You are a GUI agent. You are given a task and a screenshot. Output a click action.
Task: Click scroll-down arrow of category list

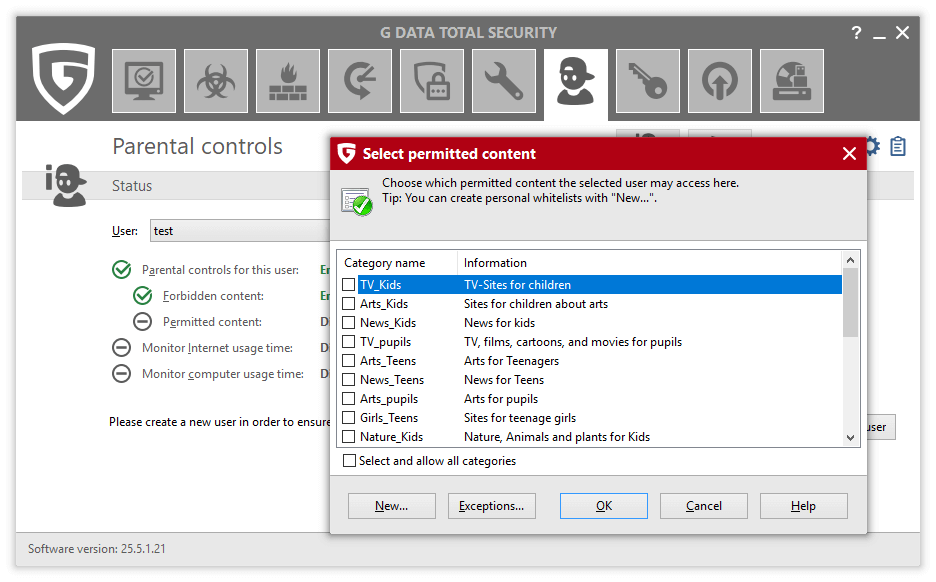click(x=851, y=437)
